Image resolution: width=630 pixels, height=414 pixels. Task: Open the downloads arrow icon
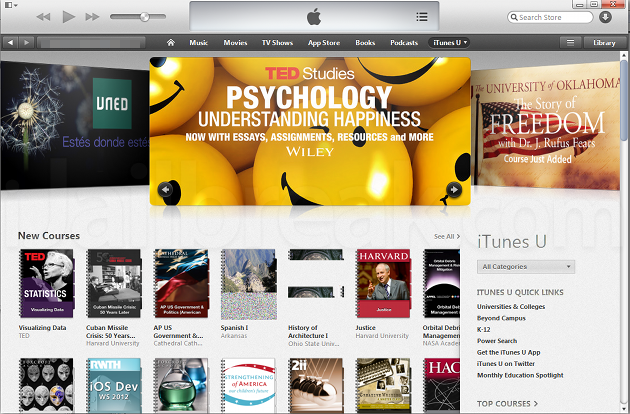(x=605, y=17)
